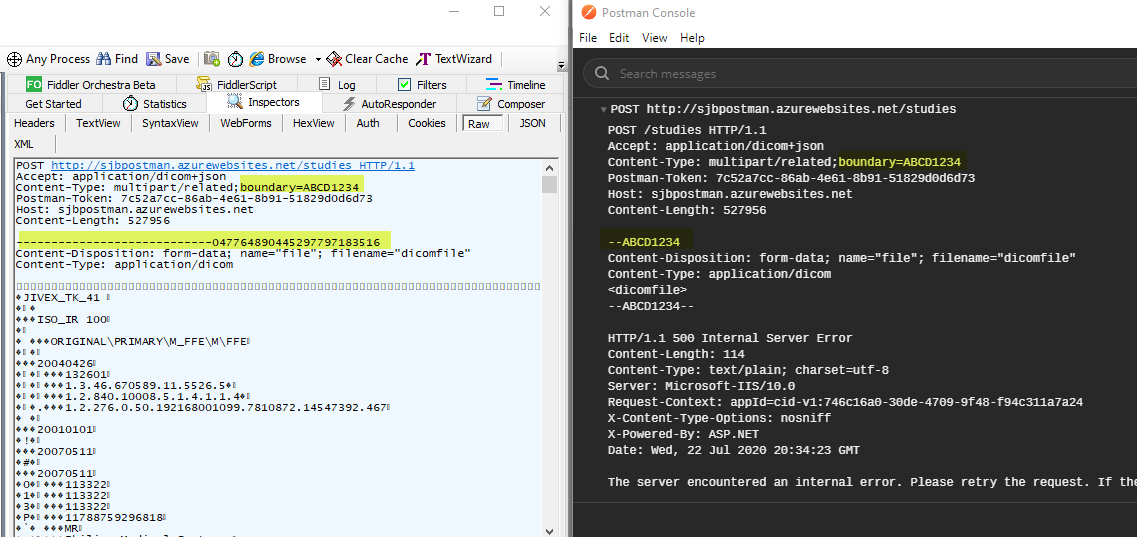The height and width of the screenshot is (537, 1137).
Task: Select the WebForms inspector tab
Action: (x=246, y=123)
